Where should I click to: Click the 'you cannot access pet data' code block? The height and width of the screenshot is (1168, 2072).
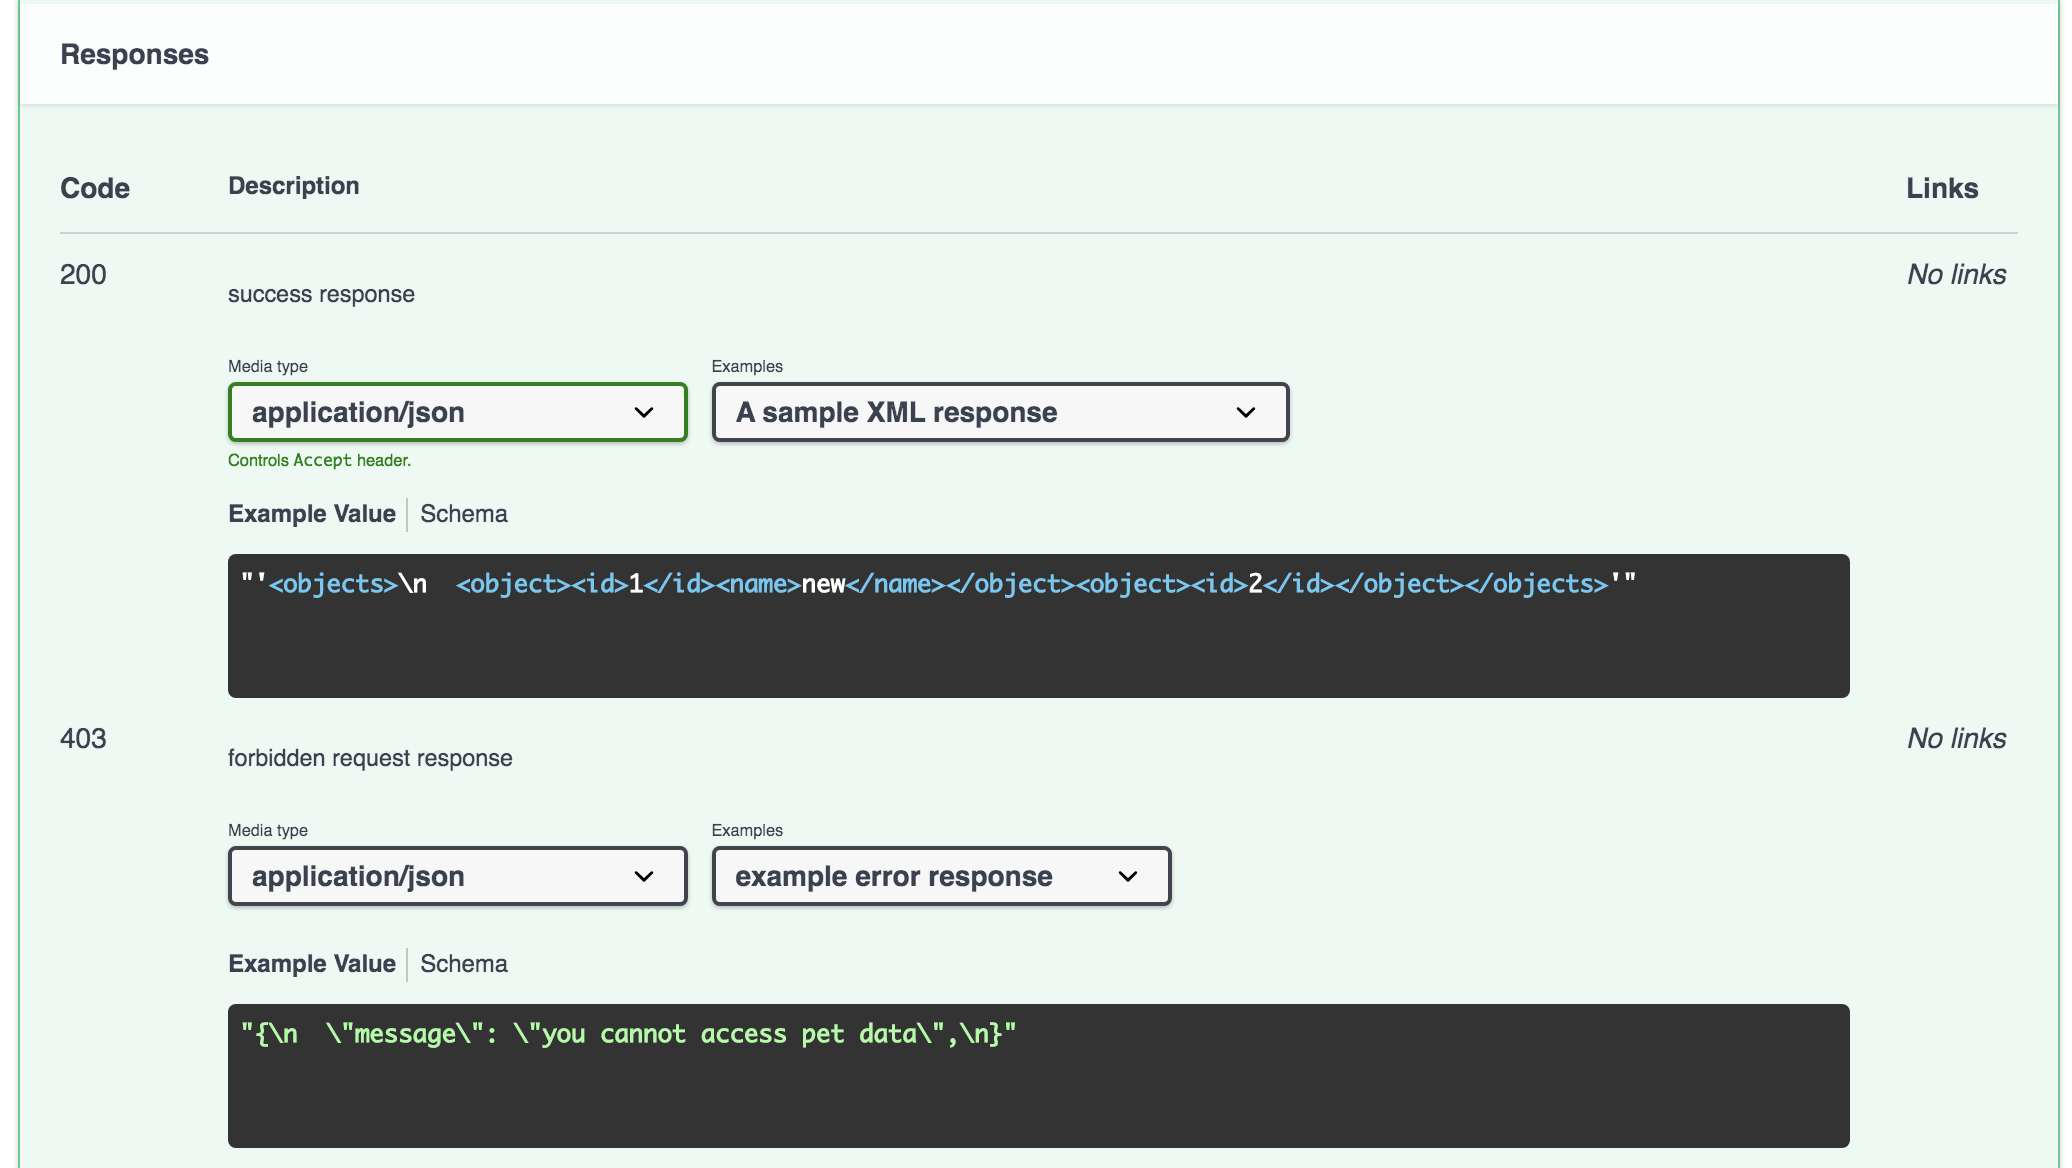(1038, 1076)
